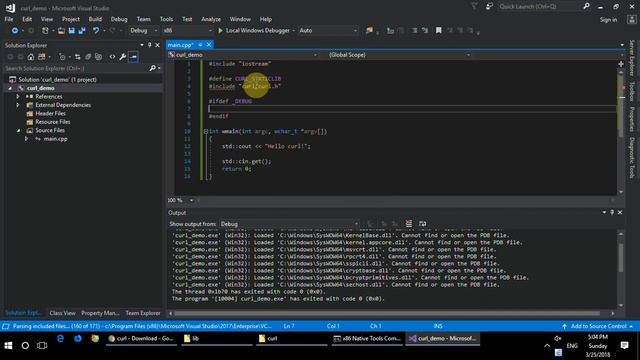This screenshot has height=360, width=640.
Task: Switch to the Class View tab
Action: (x=62, y=313)
